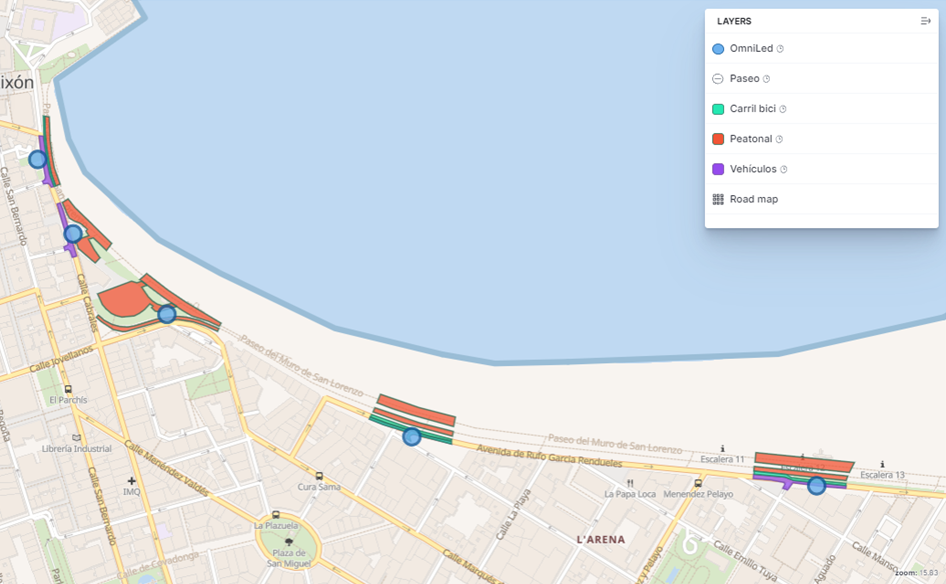Select the OmniLed marker near Escalera 13
This screenshot has height=584, width=946.
[816, 486]
